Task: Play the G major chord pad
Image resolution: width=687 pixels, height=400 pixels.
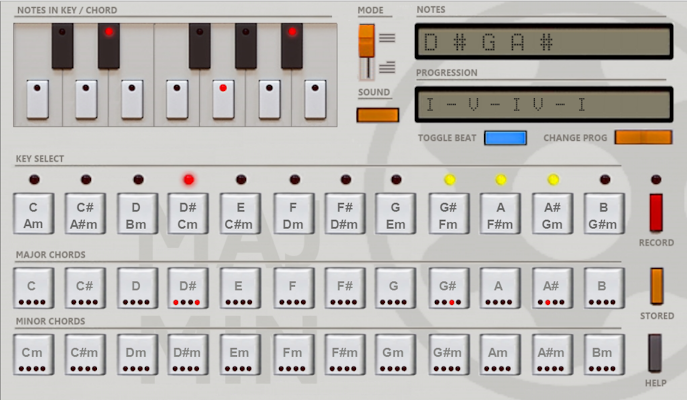Action: pyautogui.click(x=396, y=288)
